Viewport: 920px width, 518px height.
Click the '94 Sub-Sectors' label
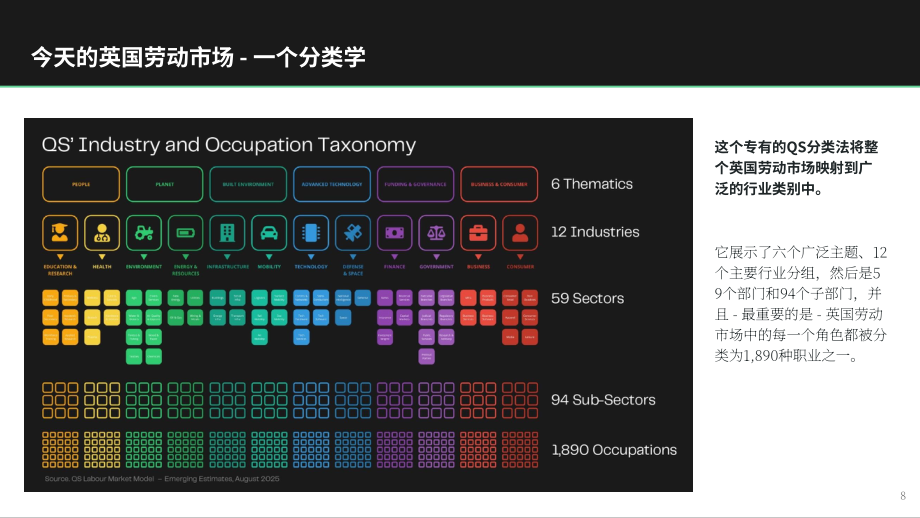[x=603, y=400]
